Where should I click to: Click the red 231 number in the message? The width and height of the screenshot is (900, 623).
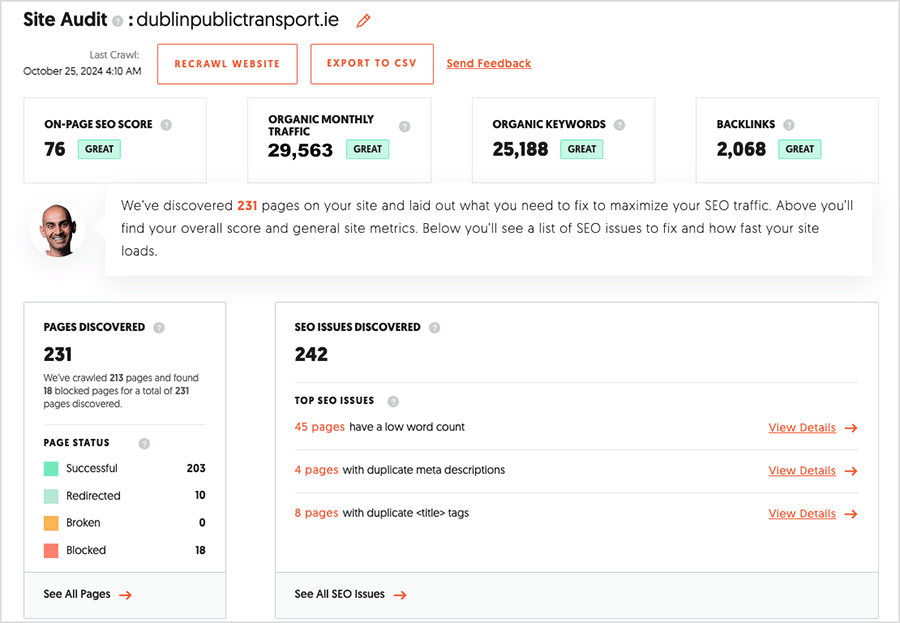click(247, 206)
